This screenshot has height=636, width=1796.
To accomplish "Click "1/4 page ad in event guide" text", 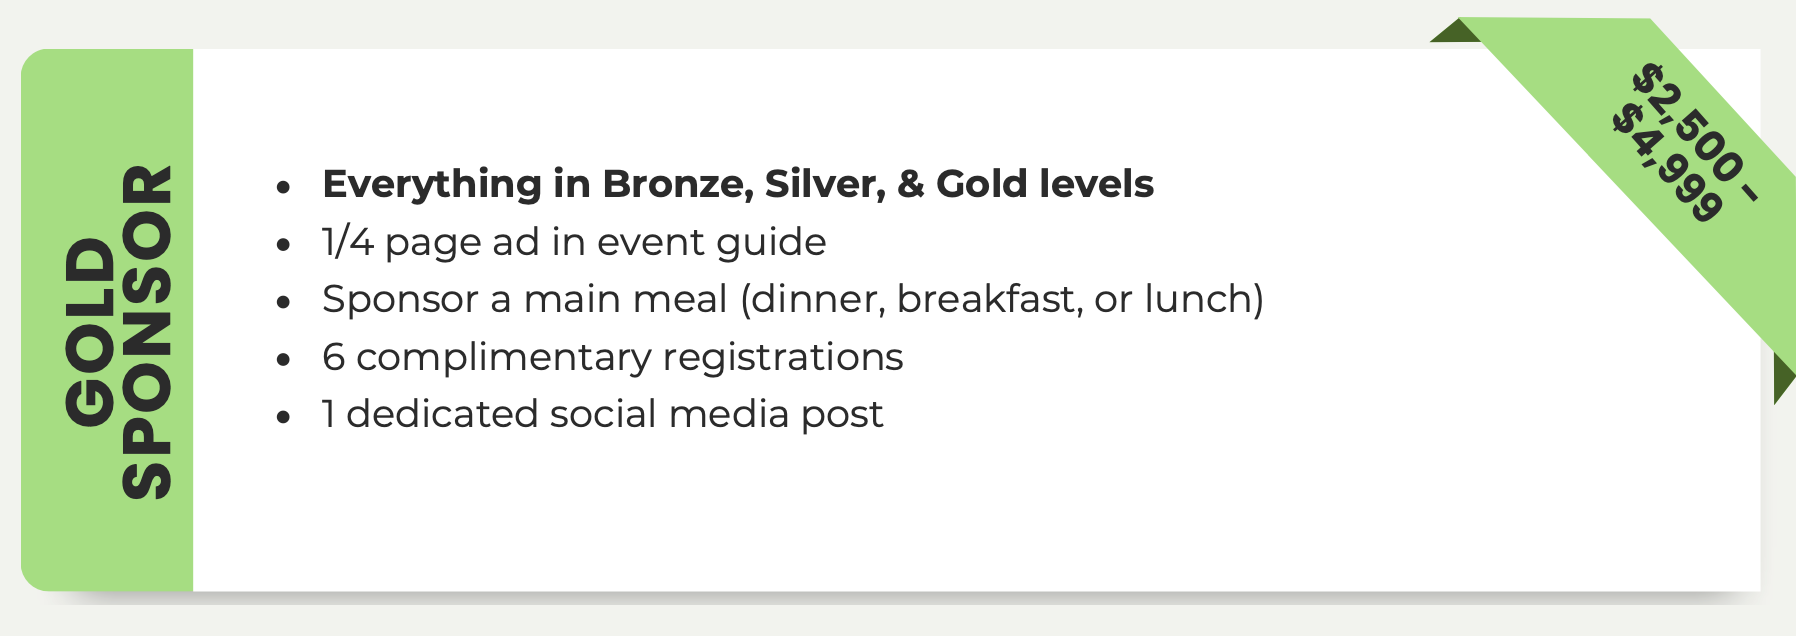I will (574, 243).
